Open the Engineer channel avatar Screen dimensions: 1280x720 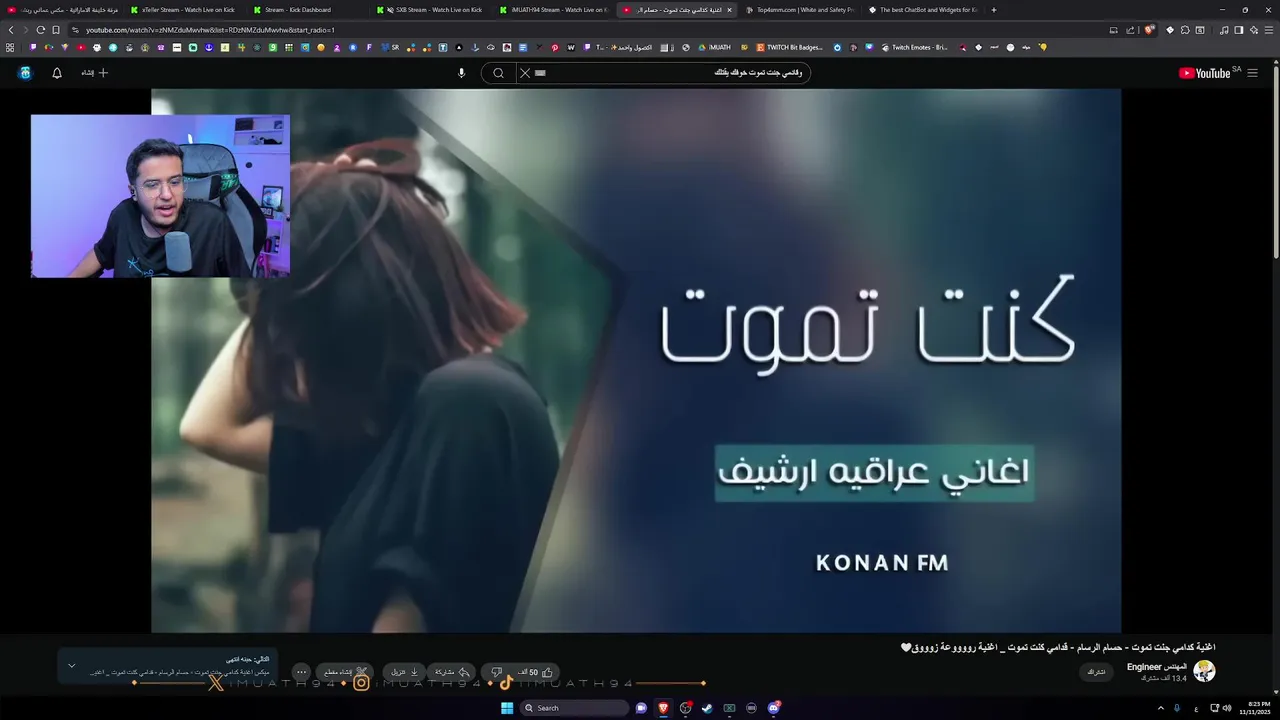[x=1205, y=672]
